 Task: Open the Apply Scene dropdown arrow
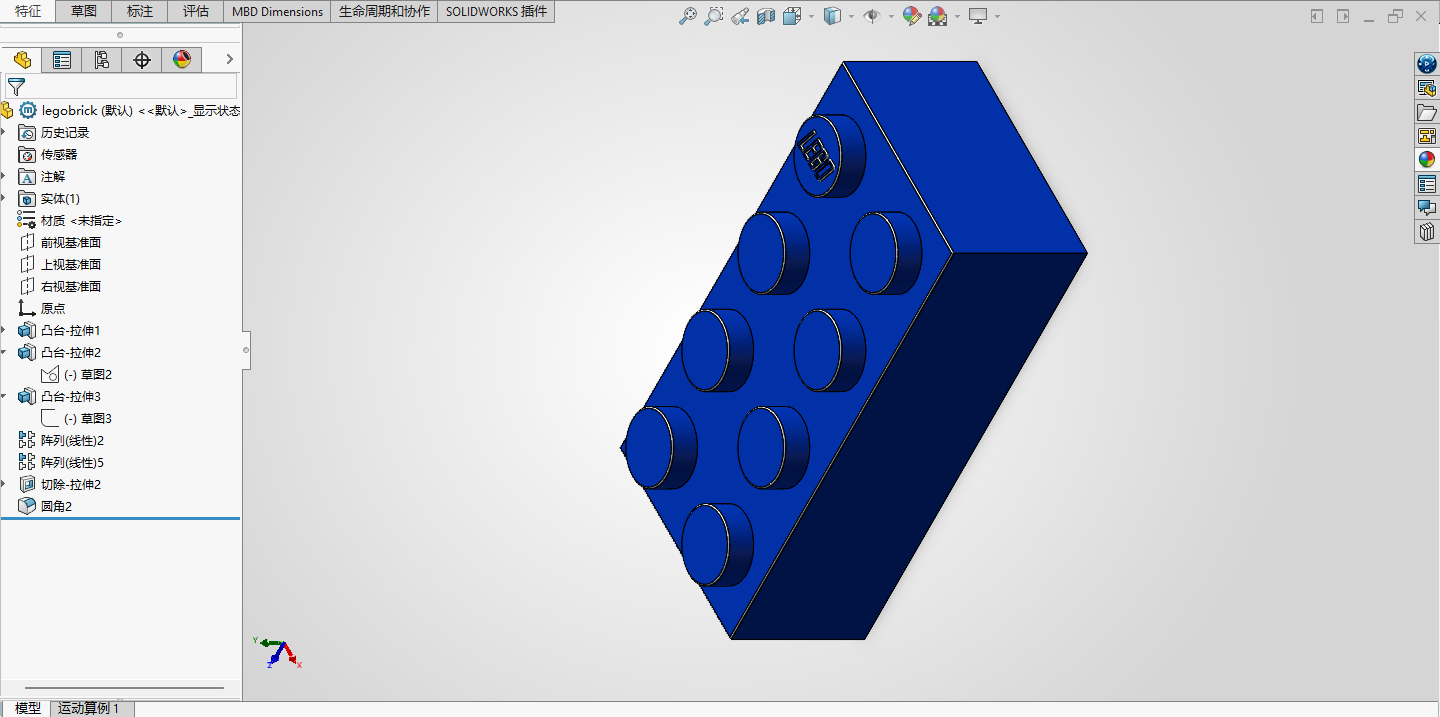point(957,16)
